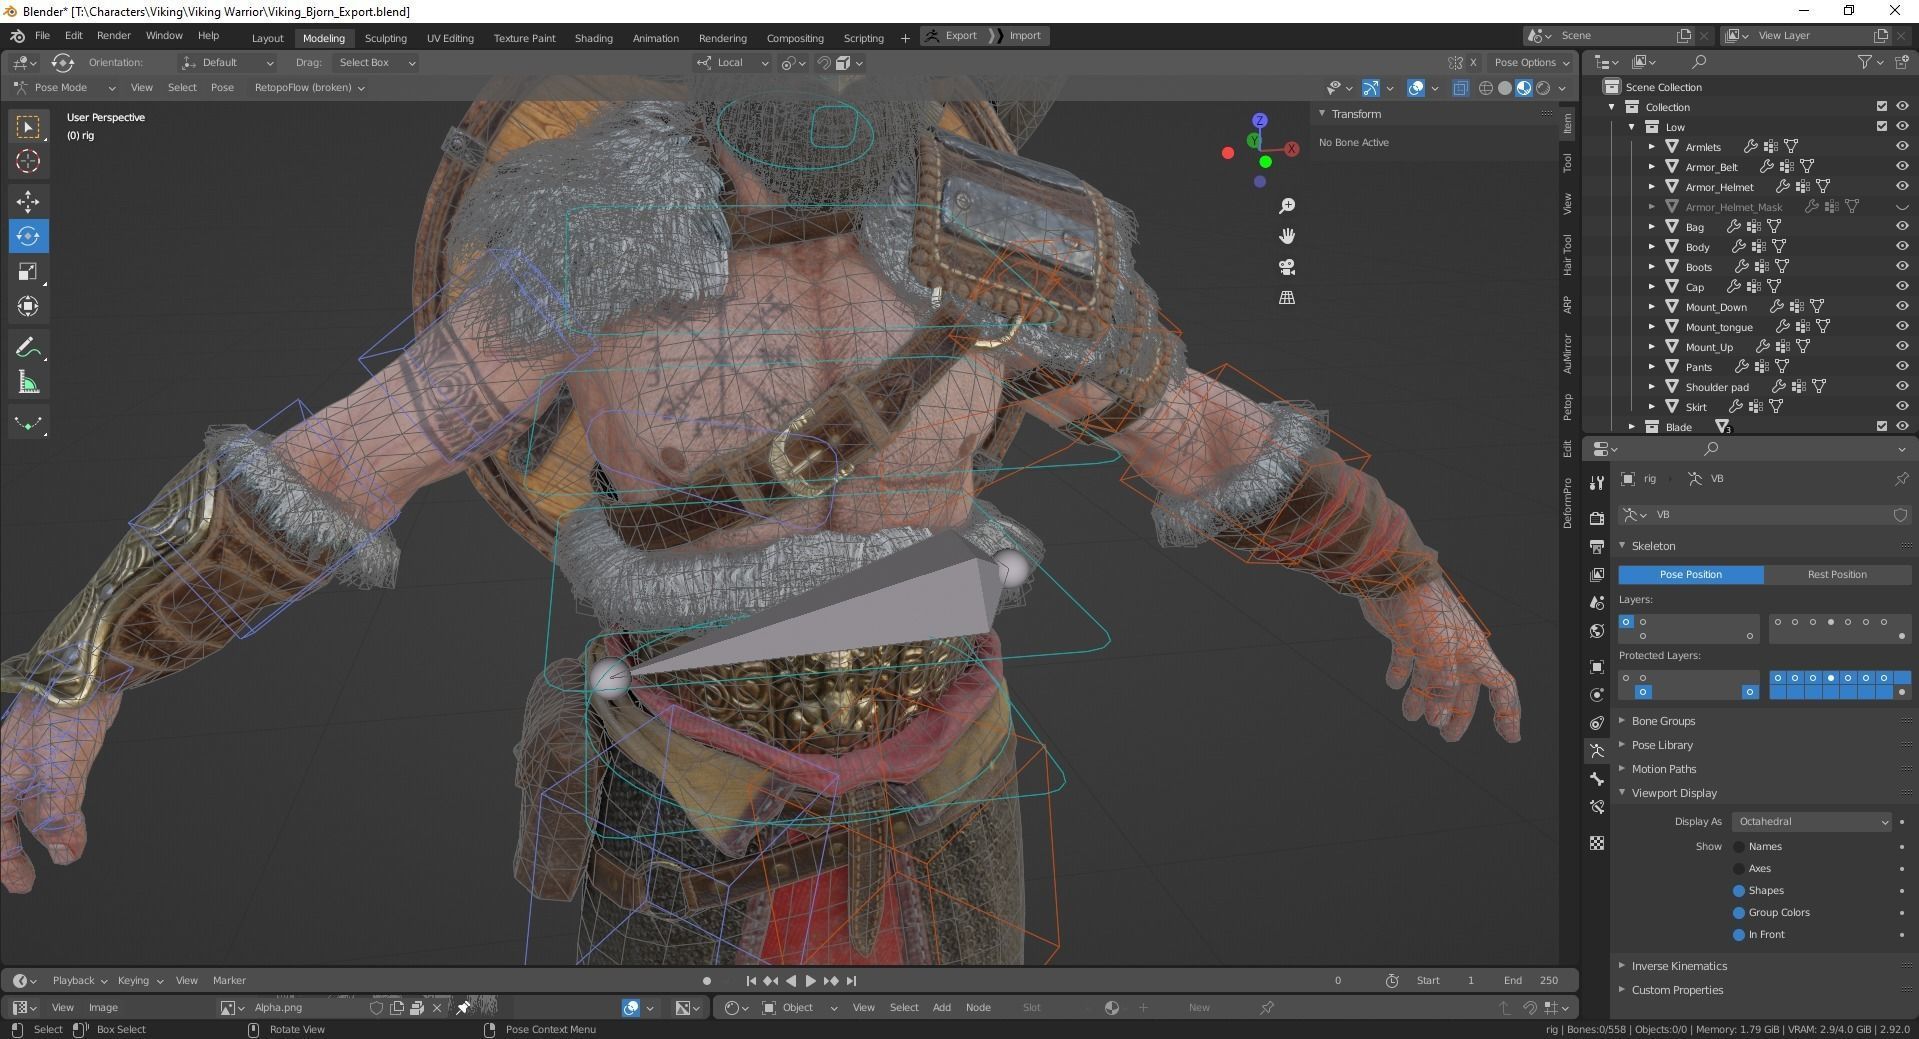This screenshot has height=1039, width=1919.
Task: Activate the Scale tool
Action: coord(28,271)
